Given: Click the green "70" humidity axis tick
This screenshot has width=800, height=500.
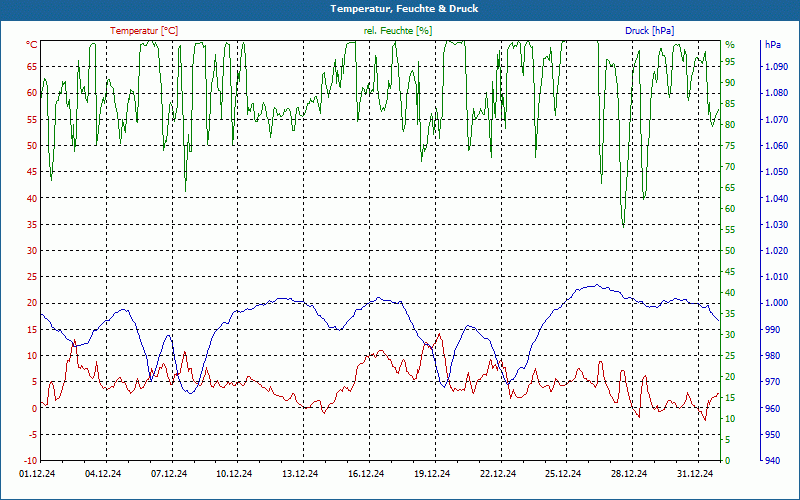Looking at the screenshot, I should [x=730, y=167].
